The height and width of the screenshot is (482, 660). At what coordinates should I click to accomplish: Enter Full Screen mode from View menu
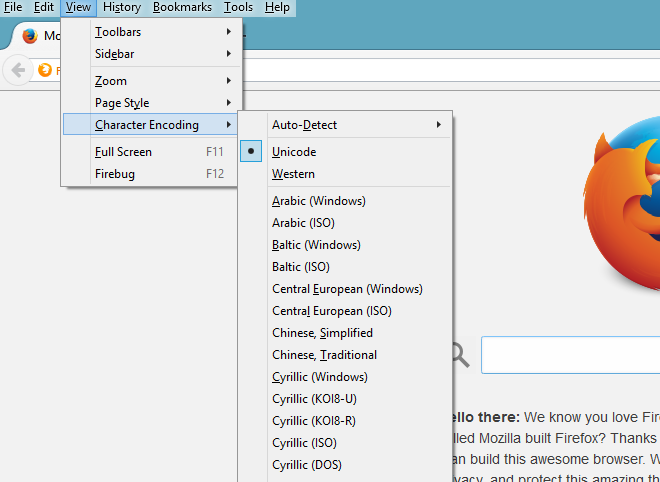point(152,152)
